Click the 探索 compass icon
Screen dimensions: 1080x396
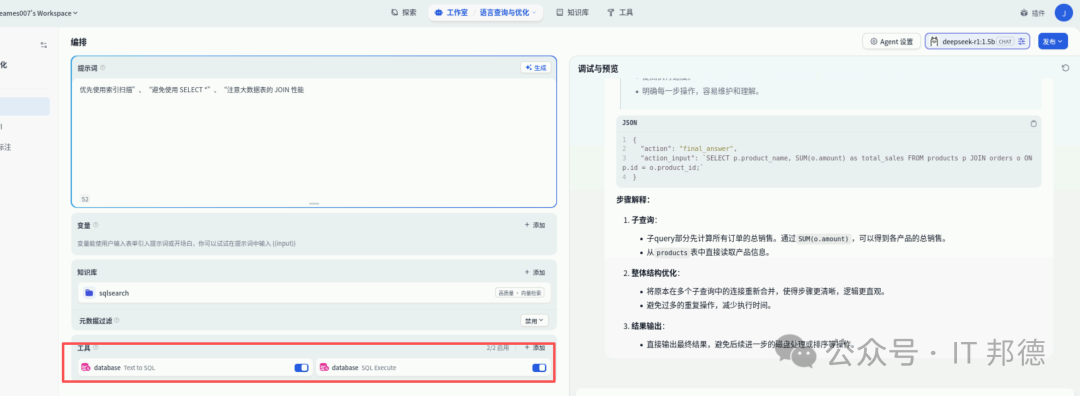(395, 12)
